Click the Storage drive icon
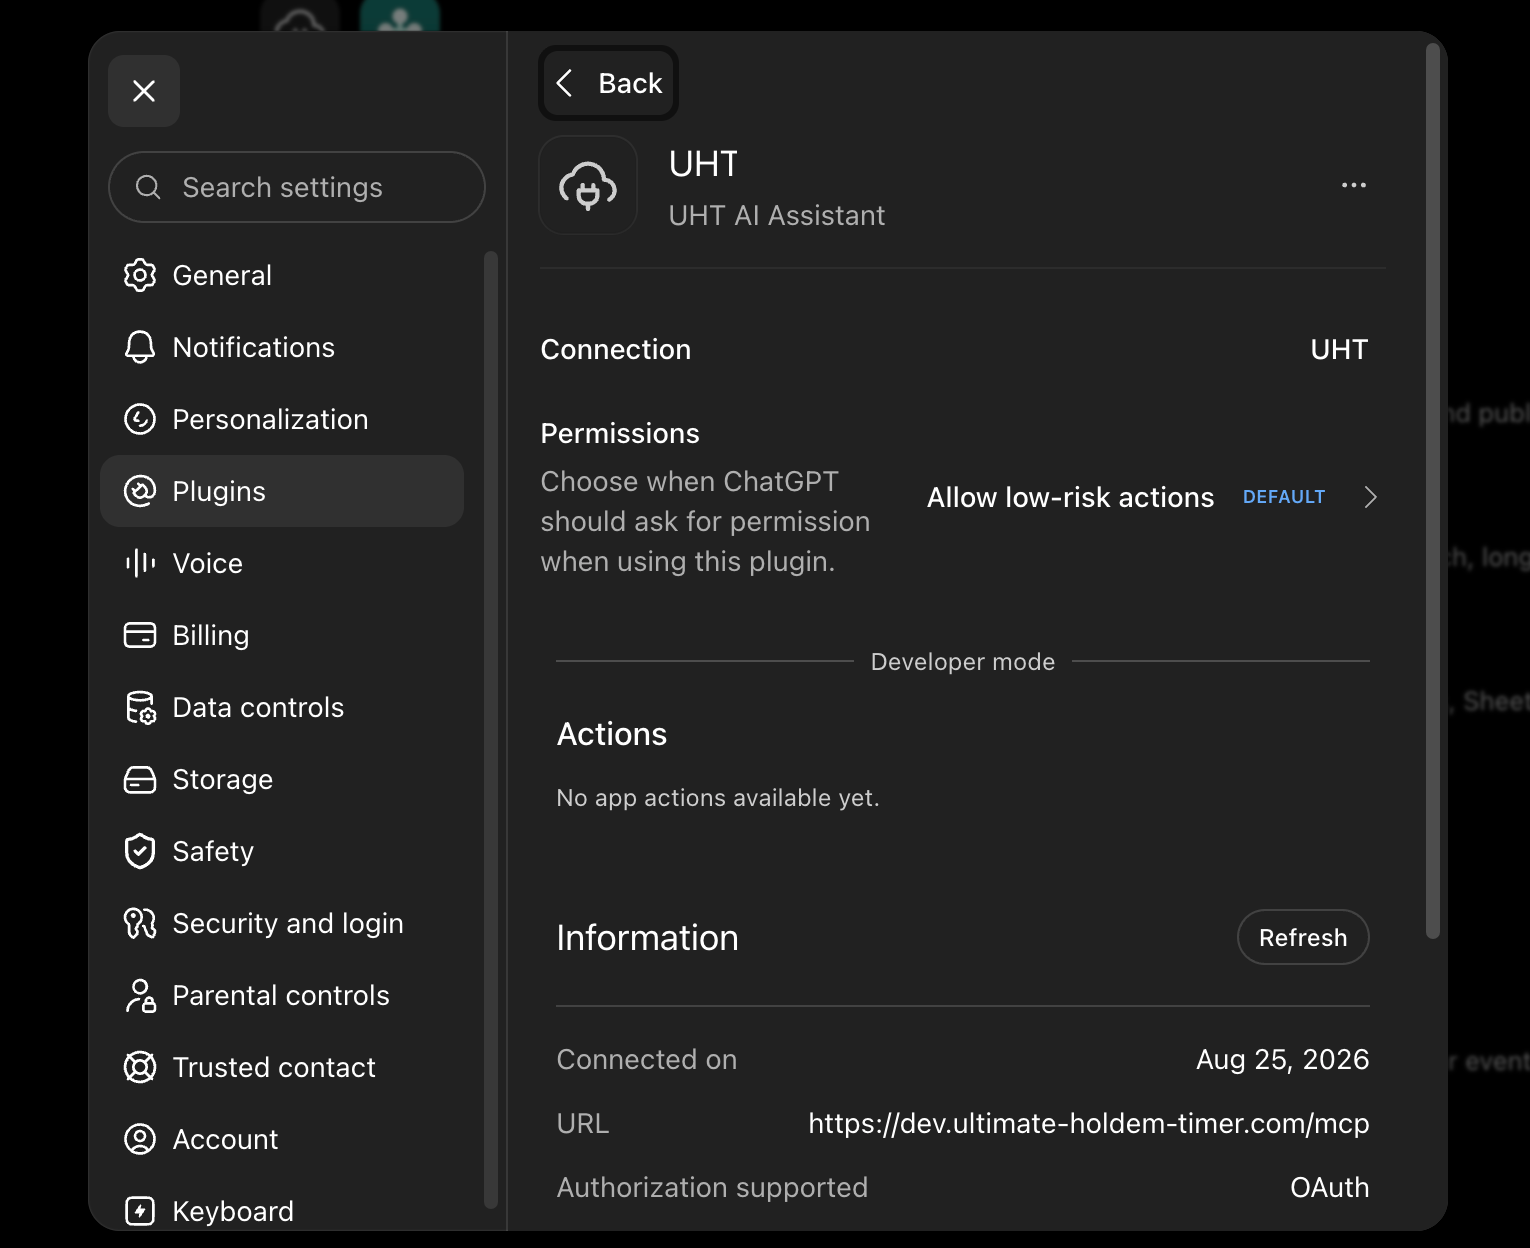 pyautogui.click(x=140, y=779)
